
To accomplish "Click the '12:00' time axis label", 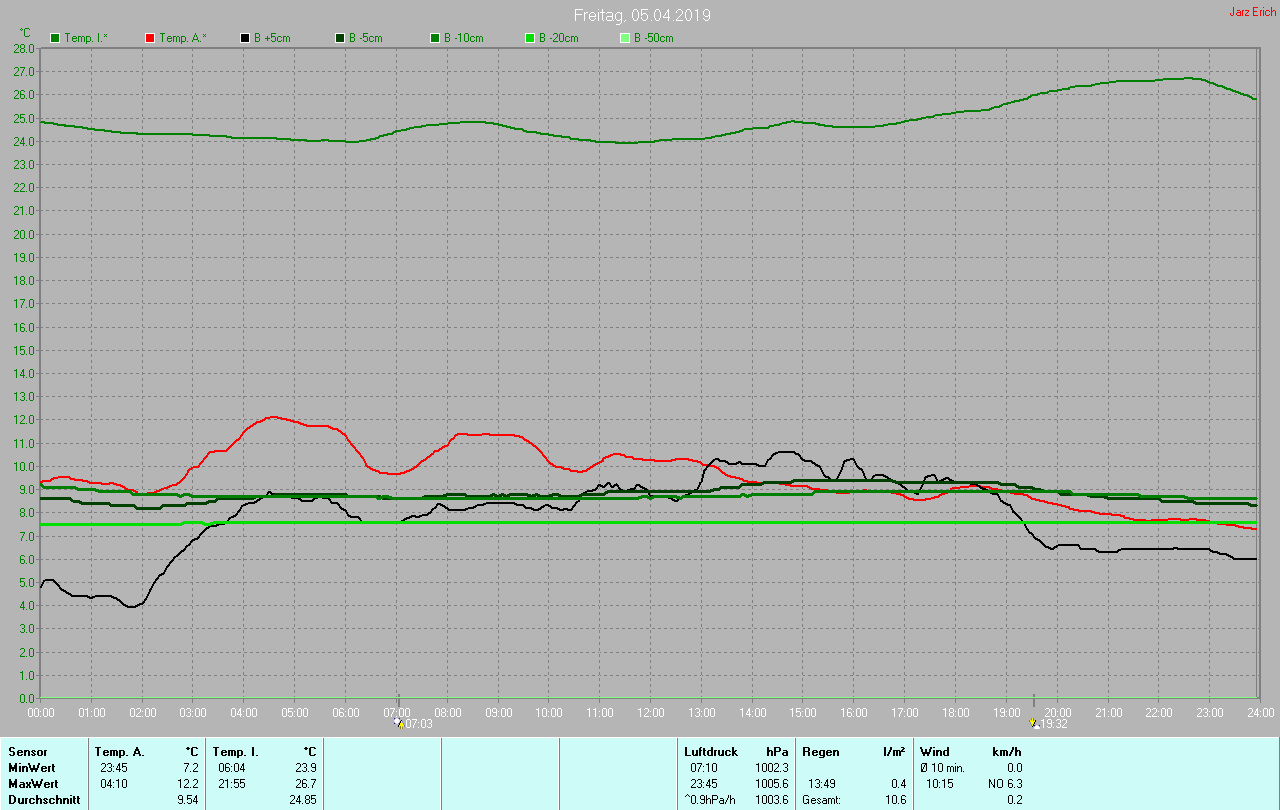I will 651,712.
